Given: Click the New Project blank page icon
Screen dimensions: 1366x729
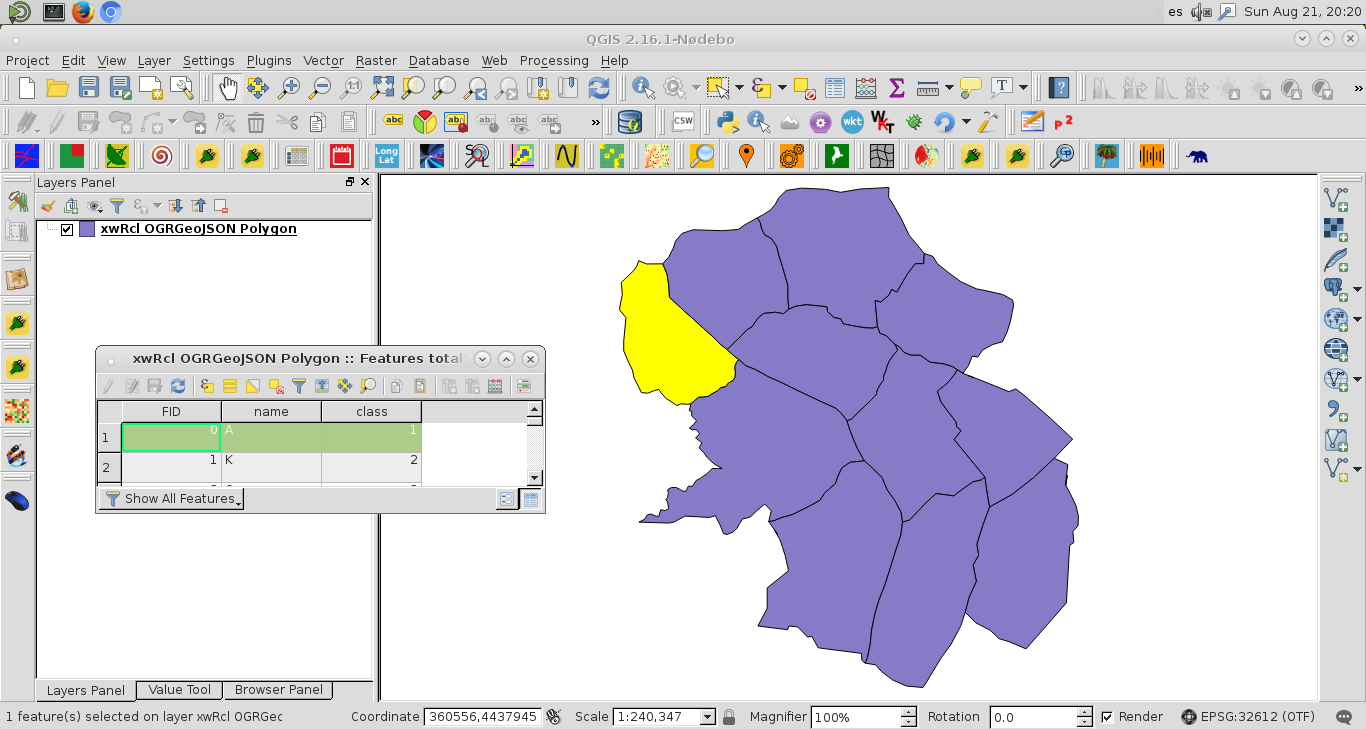Looking at the screenshot, I should [26, 88].
